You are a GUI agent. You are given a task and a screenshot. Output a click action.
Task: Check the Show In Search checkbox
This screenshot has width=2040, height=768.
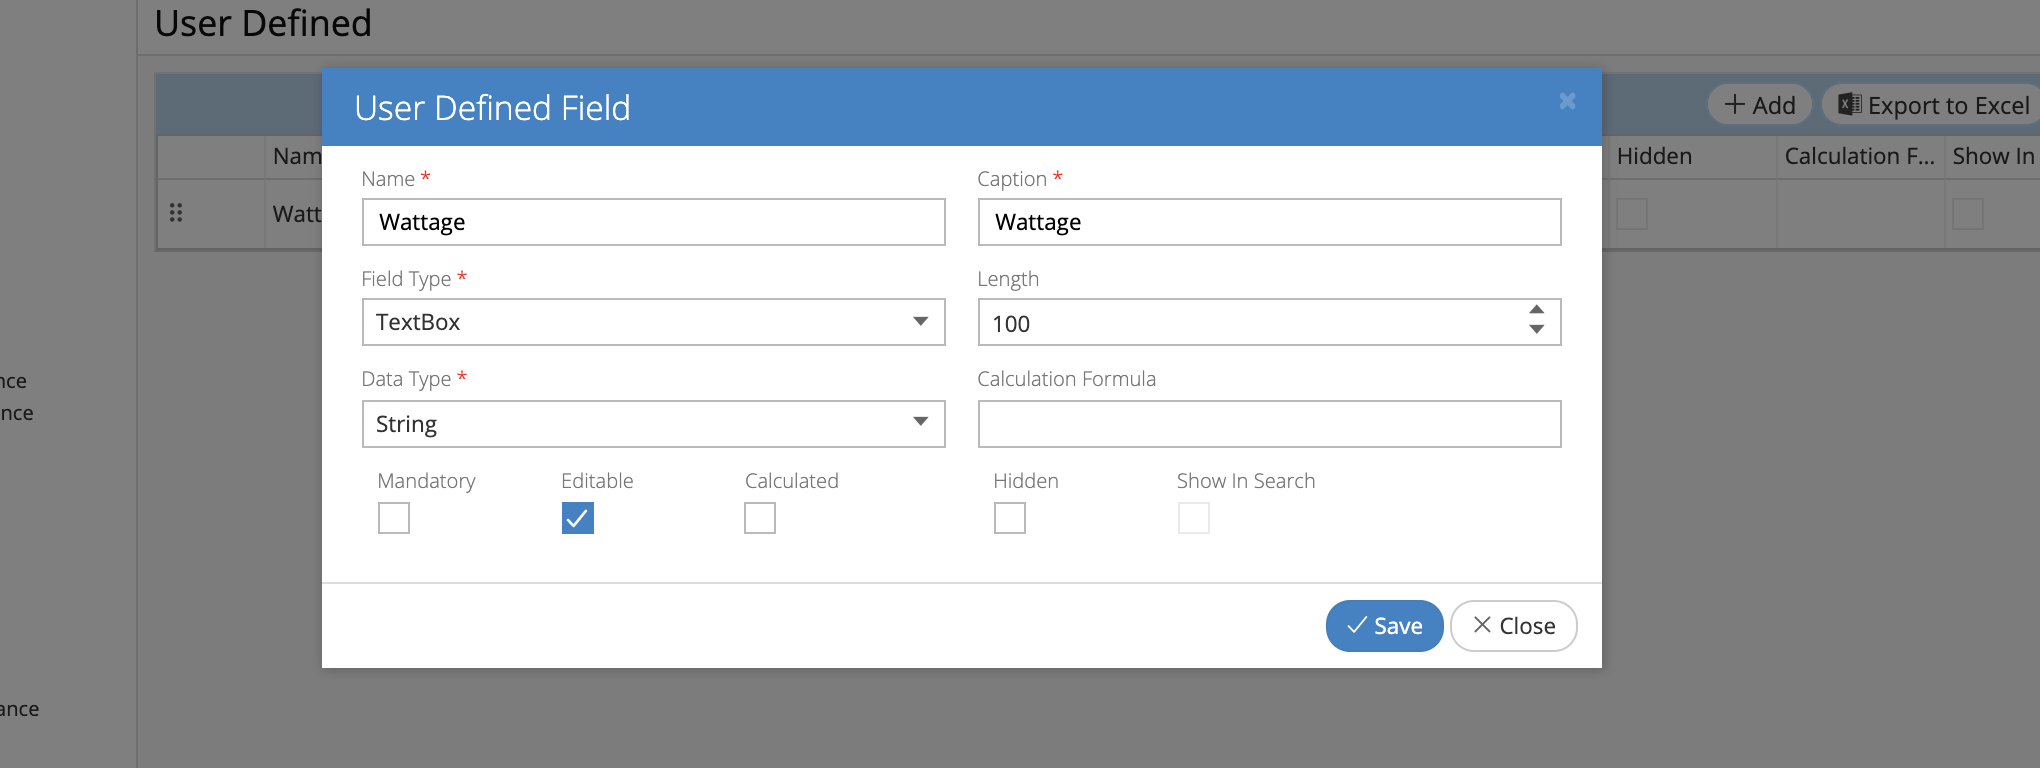click(x=1194, y=518)
